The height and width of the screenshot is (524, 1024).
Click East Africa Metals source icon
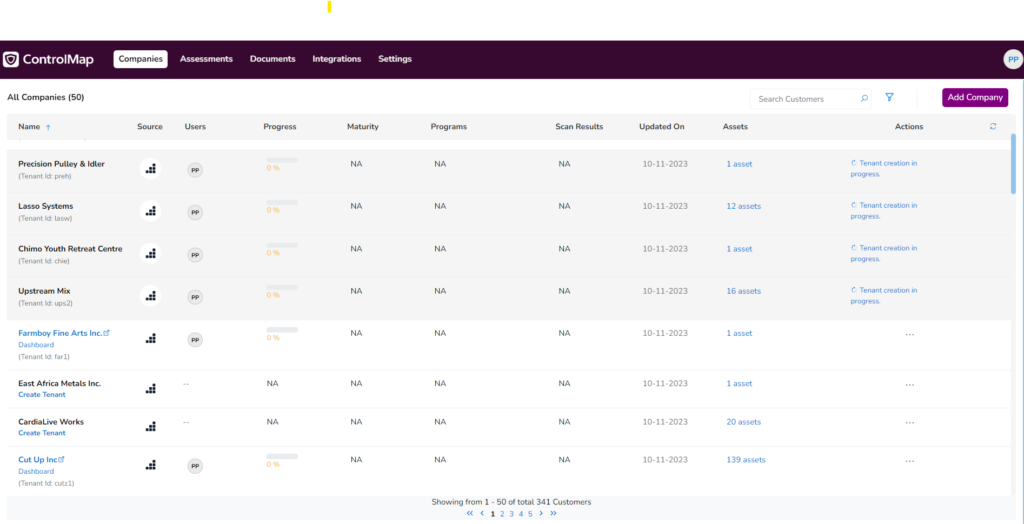(x=150, y=388)
